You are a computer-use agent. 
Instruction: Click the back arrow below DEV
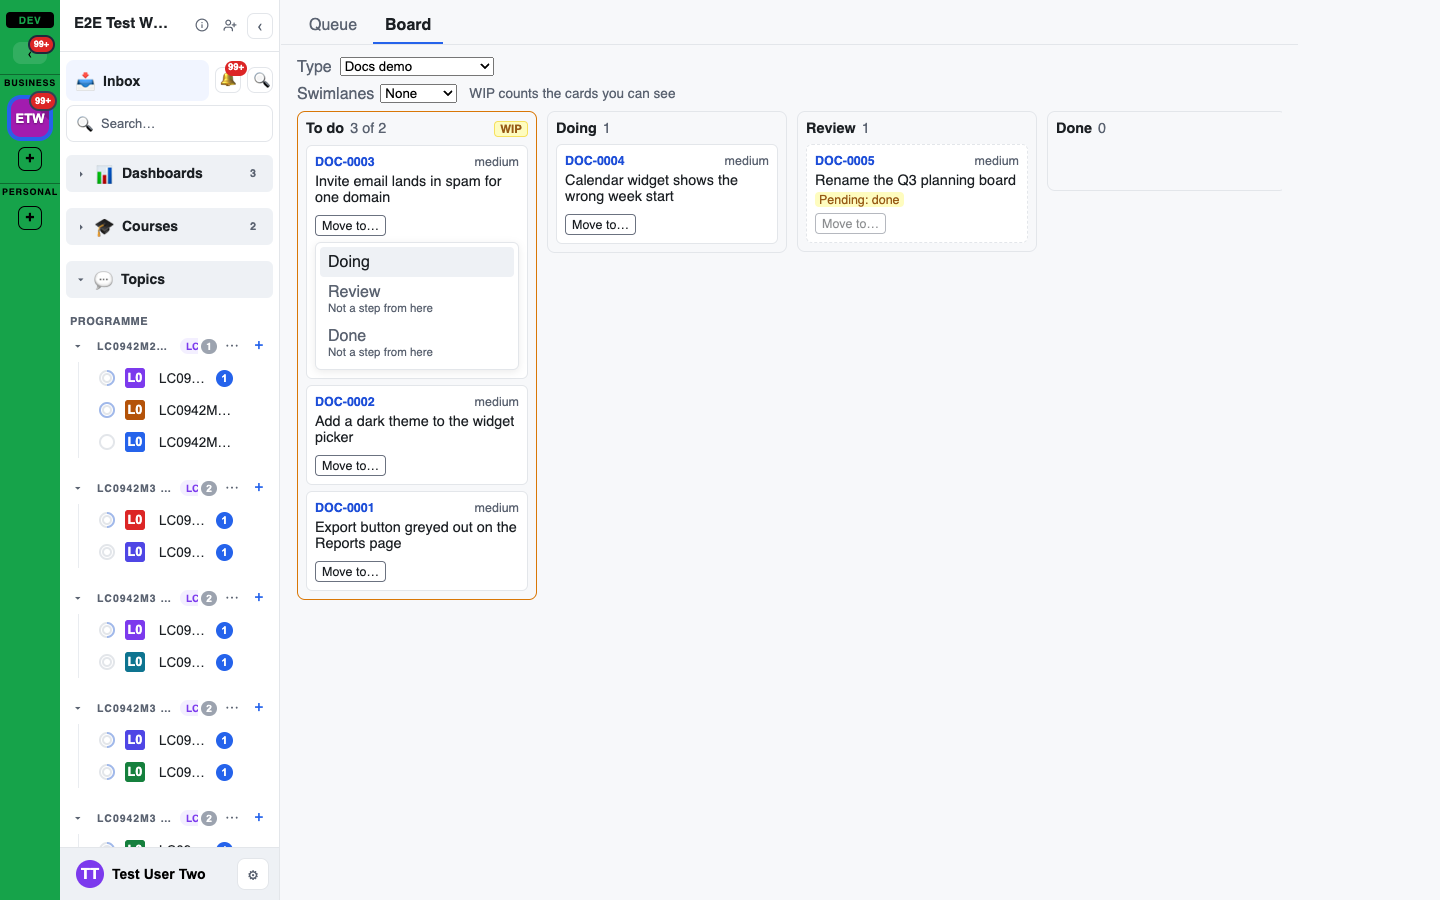point(30,52)
